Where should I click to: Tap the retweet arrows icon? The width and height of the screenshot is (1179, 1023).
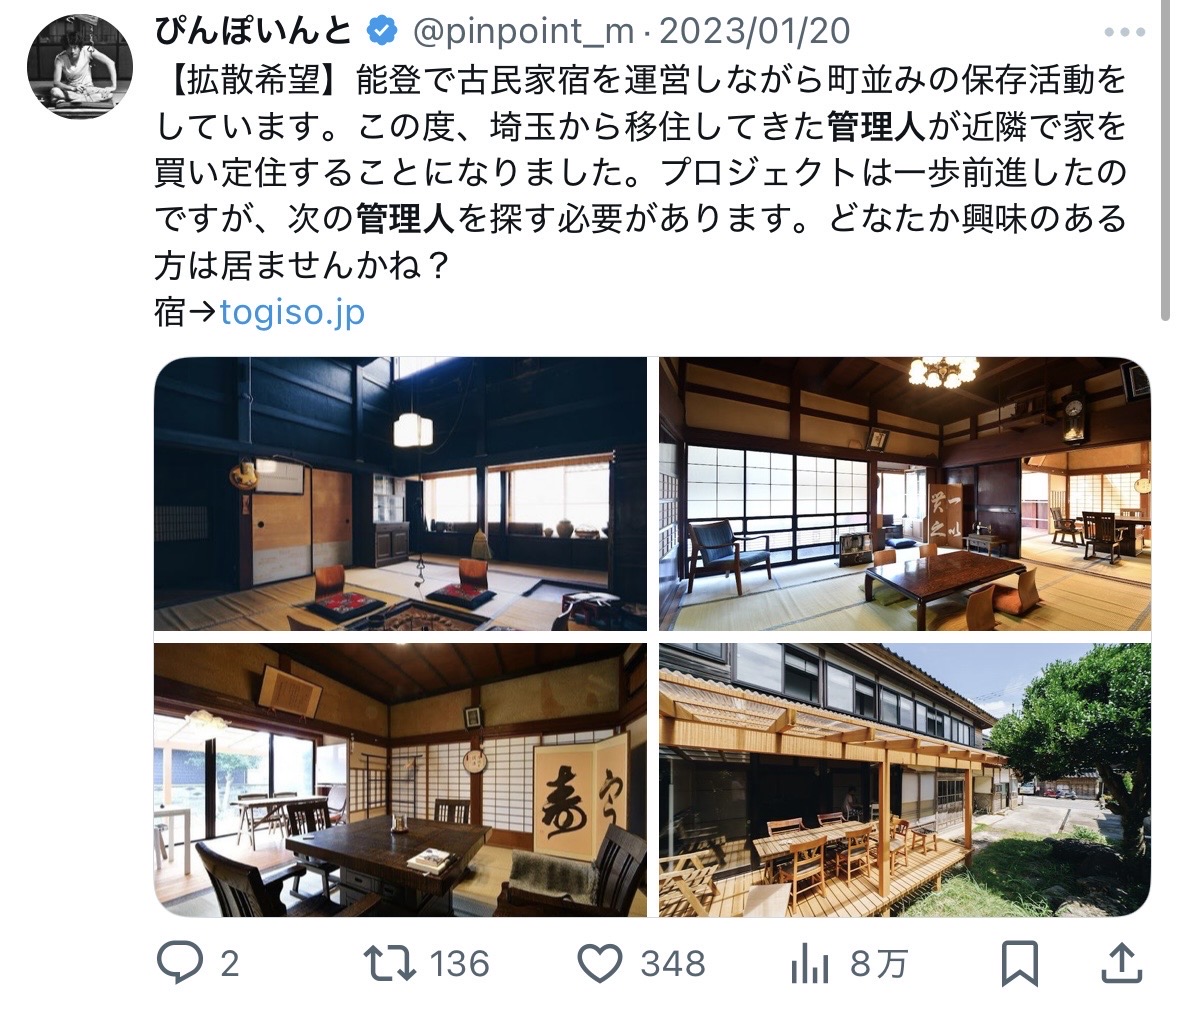pos(389,963)
